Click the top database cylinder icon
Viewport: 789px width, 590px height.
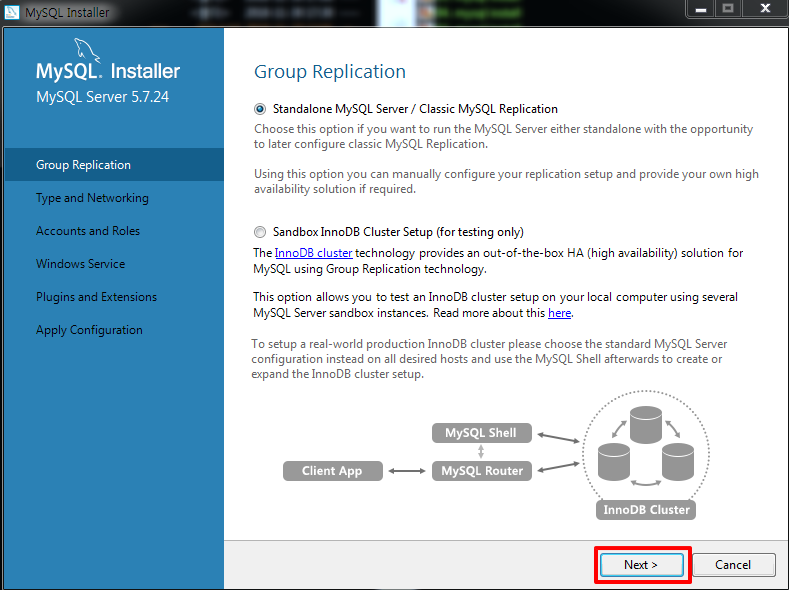pos(646,425)
